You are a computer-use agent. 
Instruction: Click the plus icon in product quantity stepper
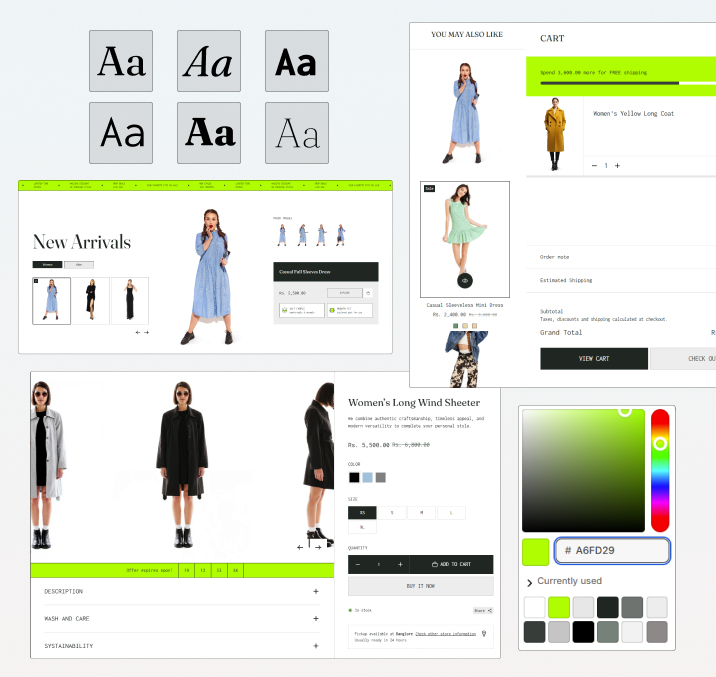click(x=400, y=565)
